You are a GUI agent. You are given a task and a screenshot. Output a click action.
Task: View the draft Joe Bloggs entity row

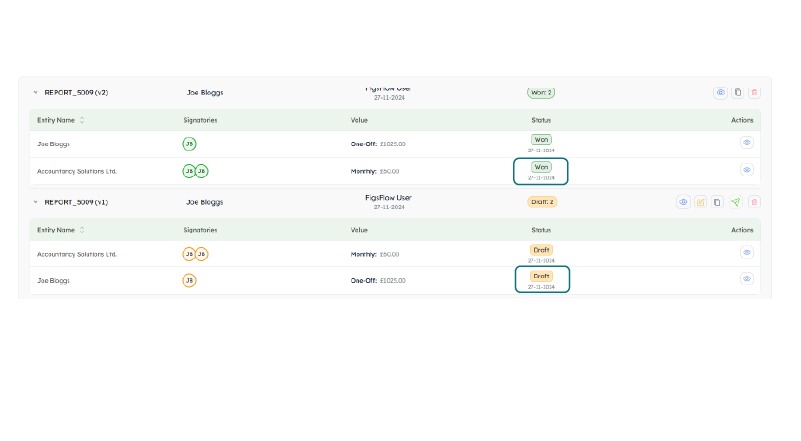pyautogui.click(x=746, y=279)
